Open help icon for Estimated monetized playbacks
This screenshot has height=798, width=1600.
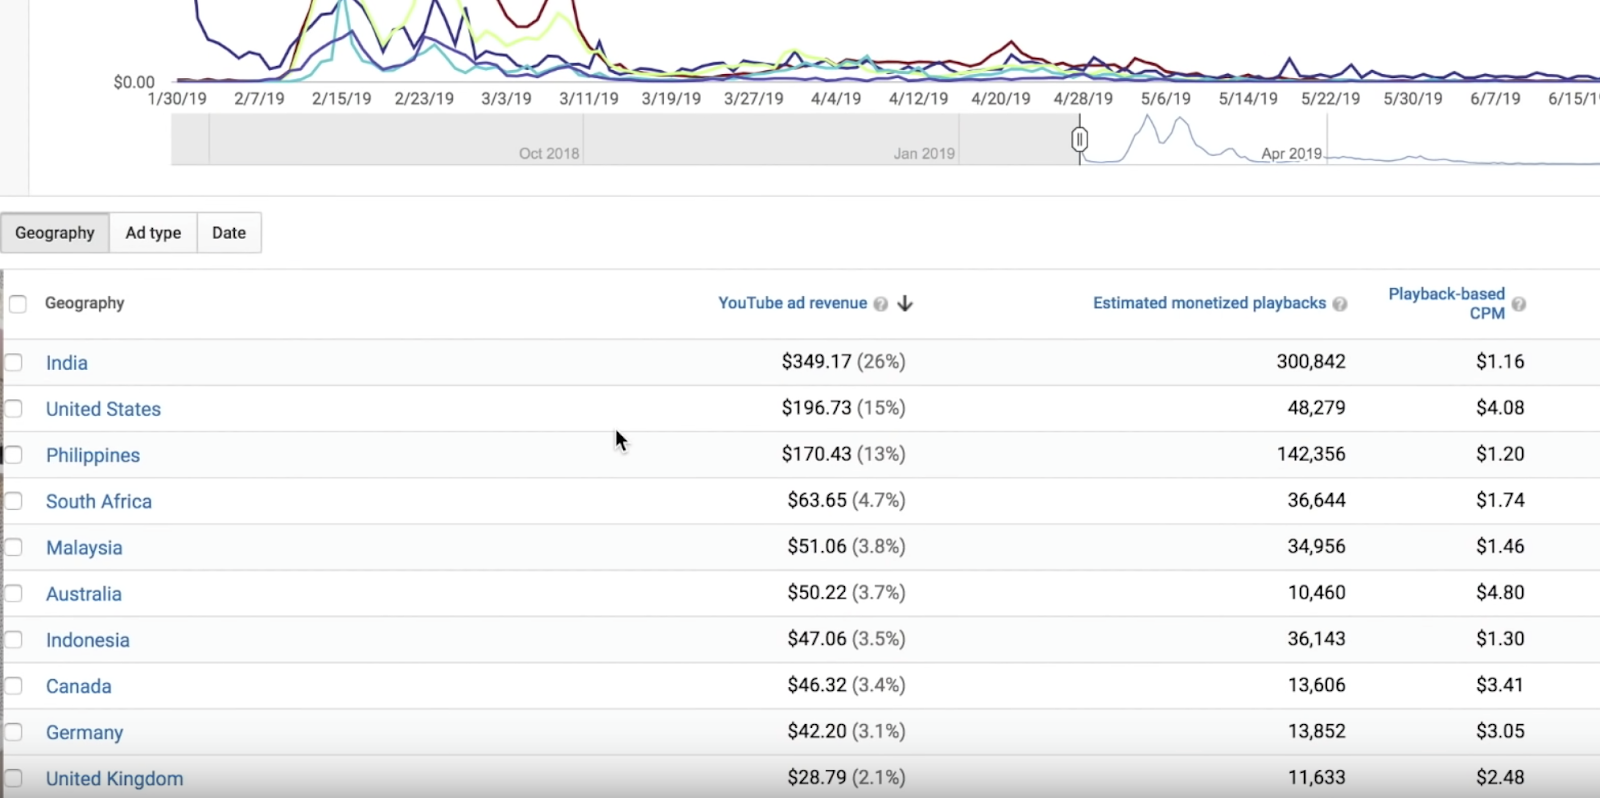tap(1340, 304)
